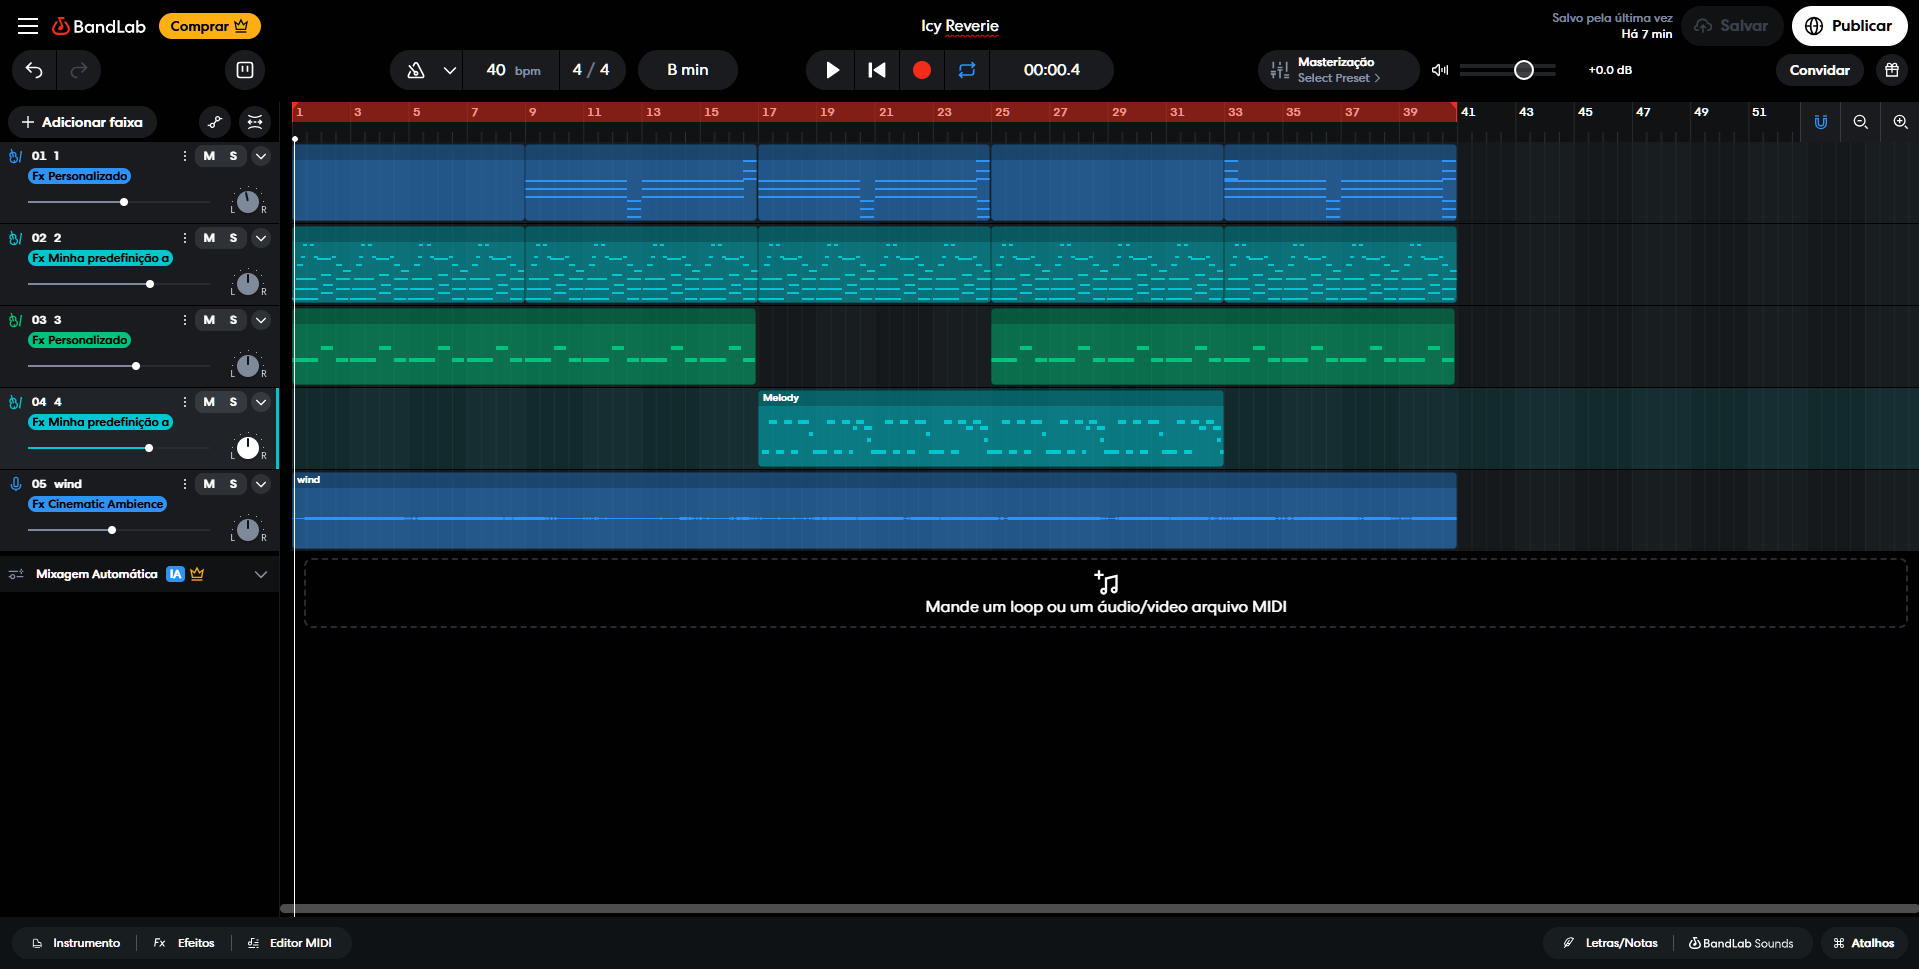Open the 4/4 time signature selector
The width and height of the screenshot is (1919, 969).
click(591, 70)
